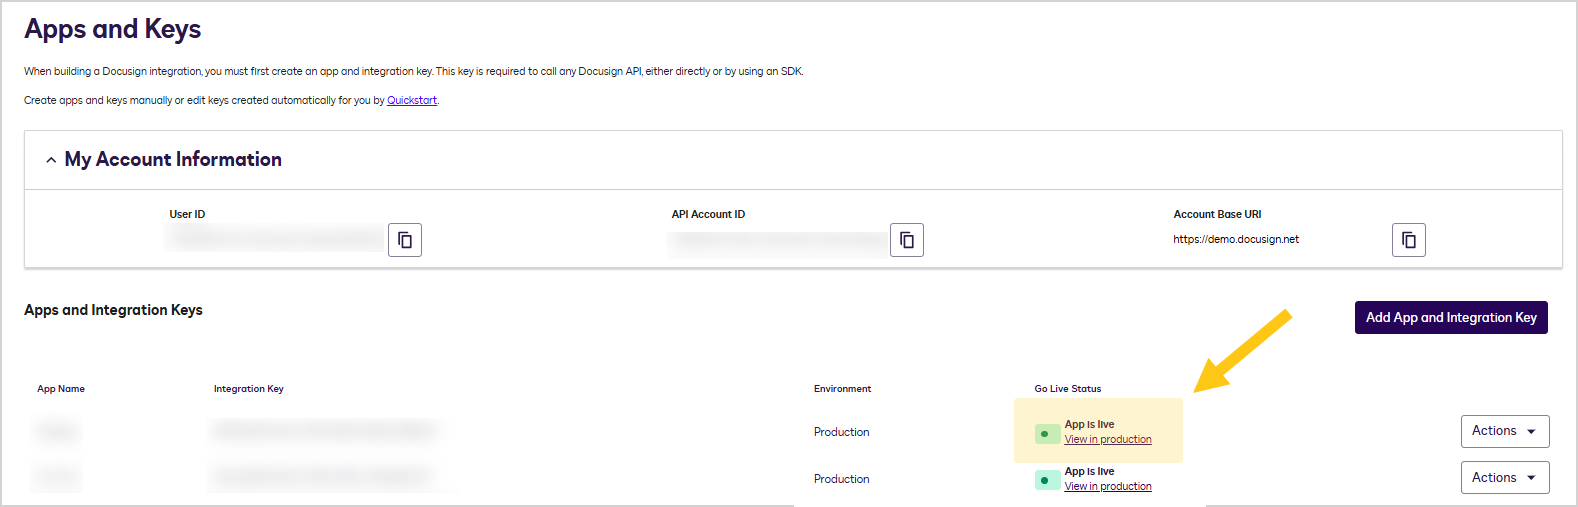Click the App Name column header

tap(61, 389)
